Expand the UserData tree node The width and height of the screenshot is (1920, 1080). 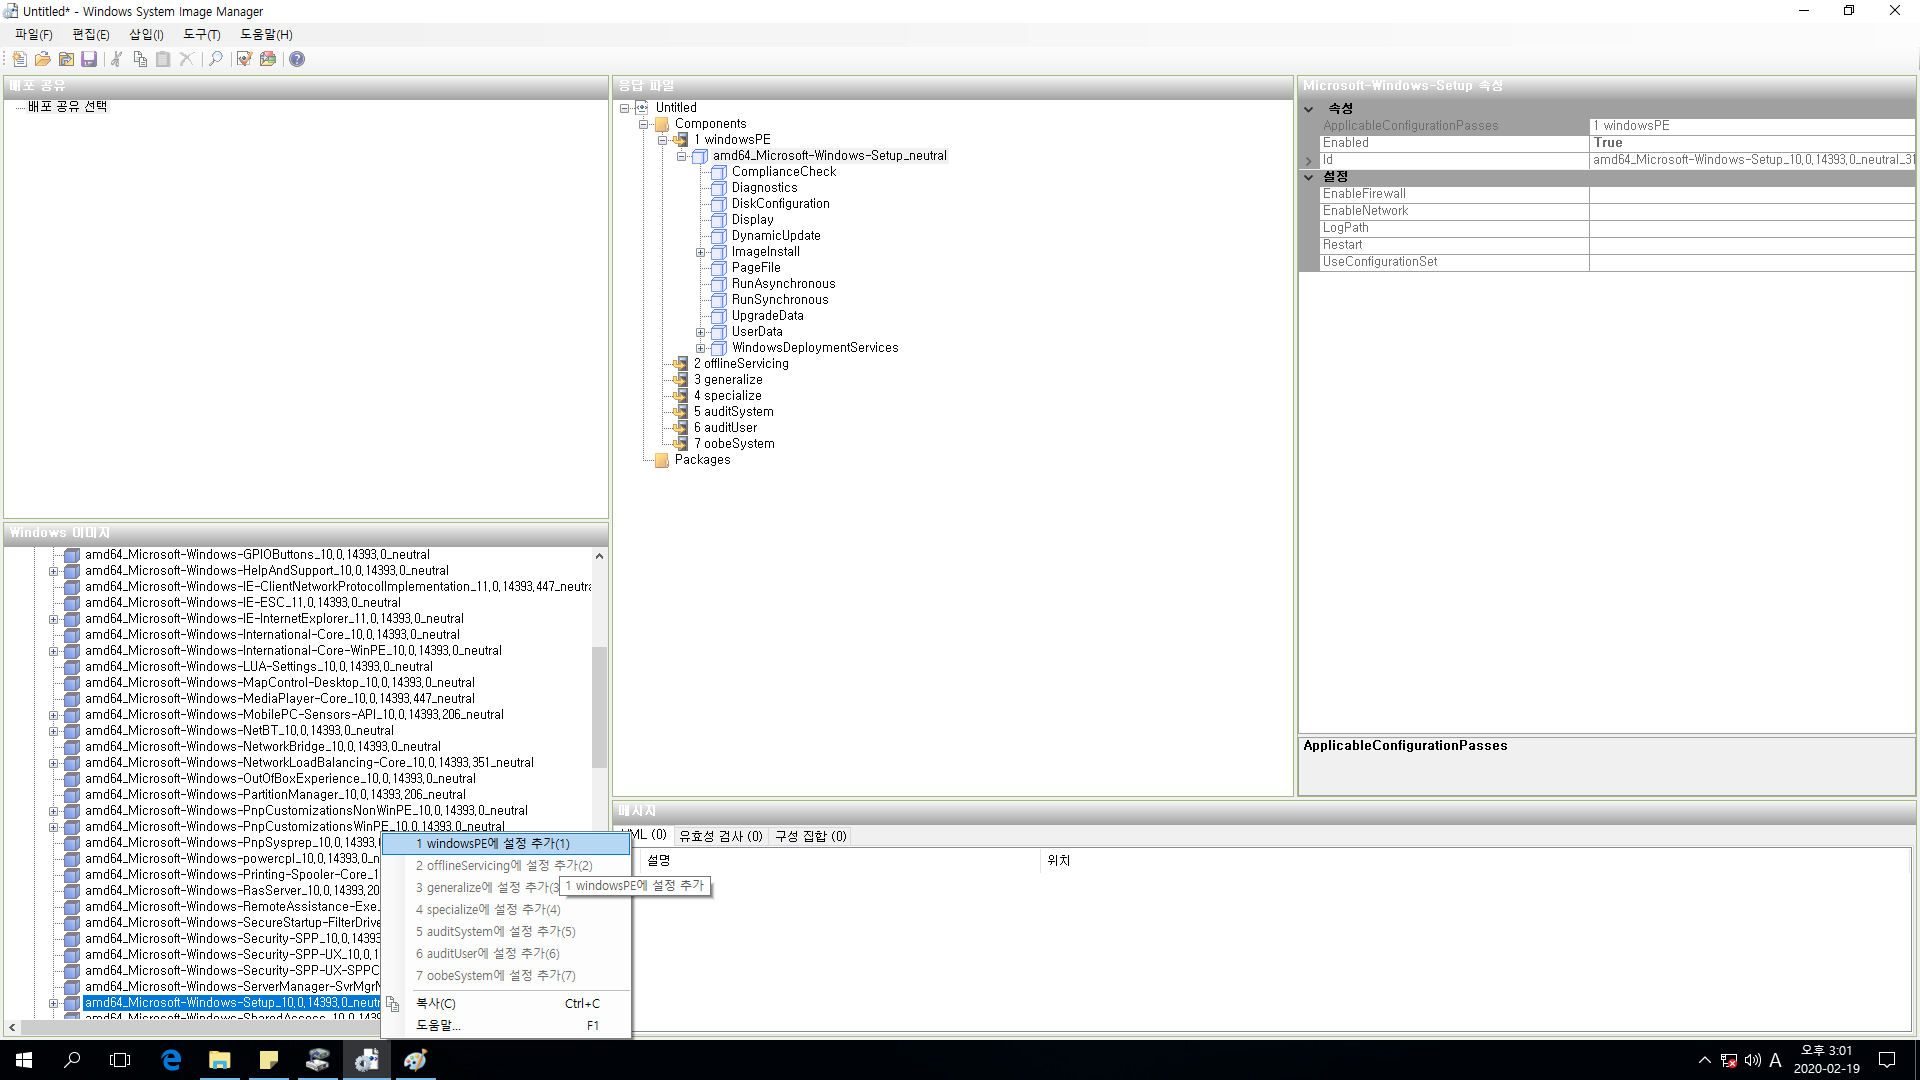700,332
